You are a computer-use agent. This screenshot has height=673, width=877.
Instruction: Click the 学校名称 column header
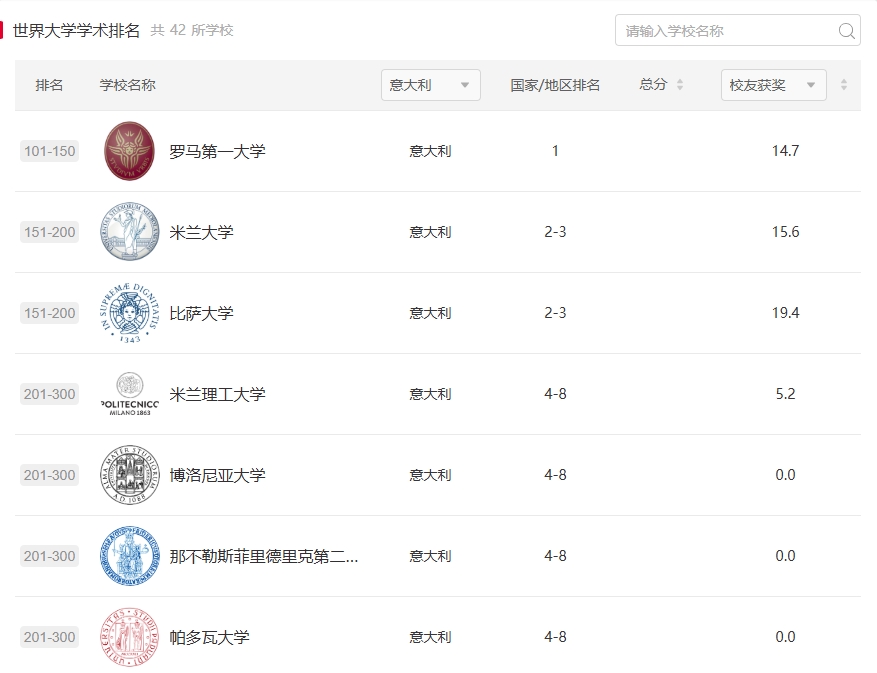128,85
